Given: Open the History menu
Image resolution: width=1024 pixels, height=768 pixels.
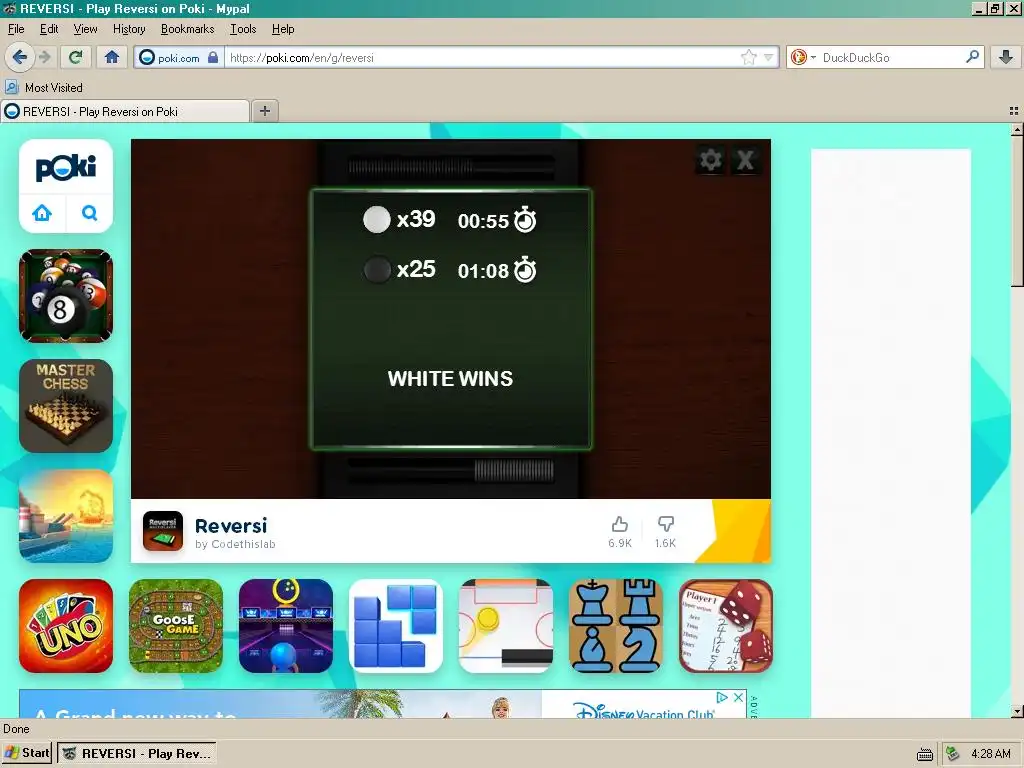Looking at the screenshot, I should click(129, 29).
